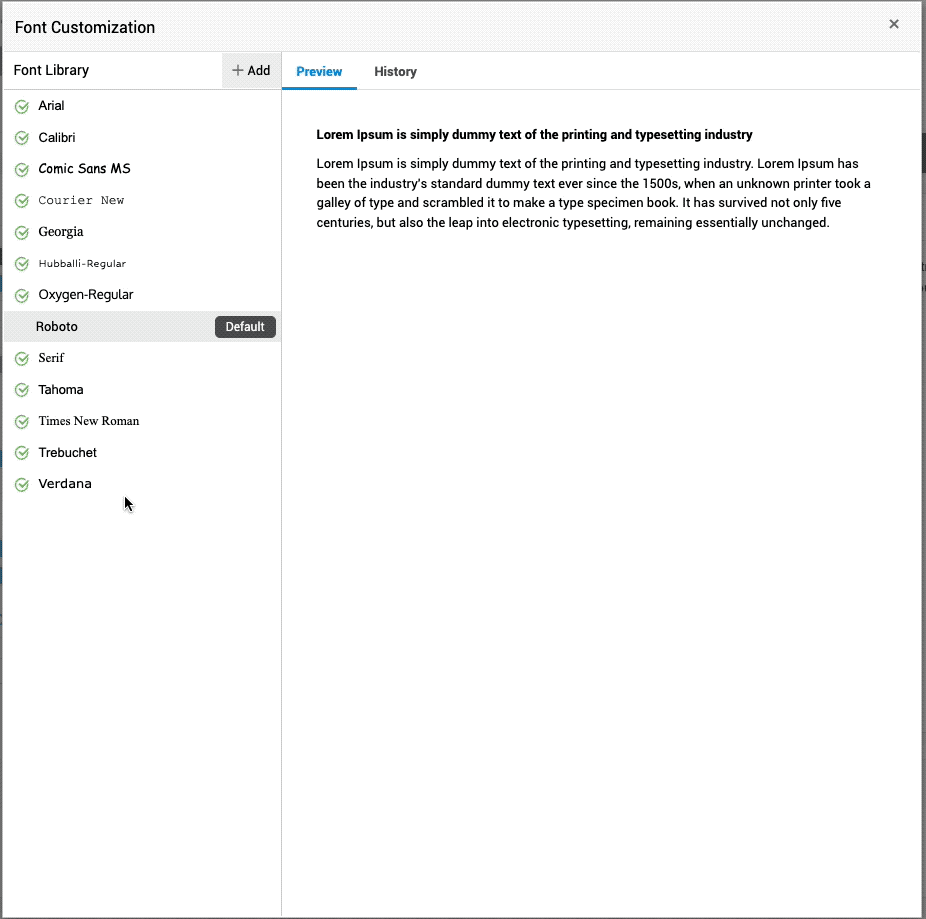Click the check icon next to Oxygen-Regular
926x919 pixels.
[x=22, y=295]
